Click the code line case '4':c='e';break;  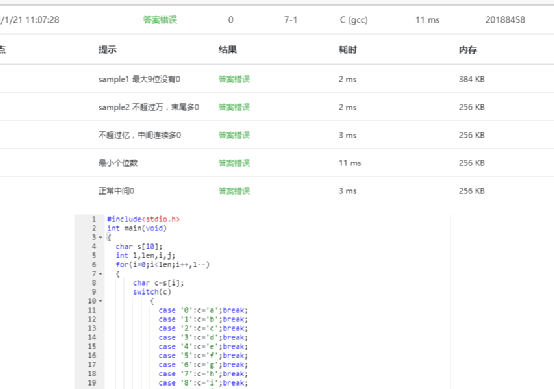click(x=203, y=347)
